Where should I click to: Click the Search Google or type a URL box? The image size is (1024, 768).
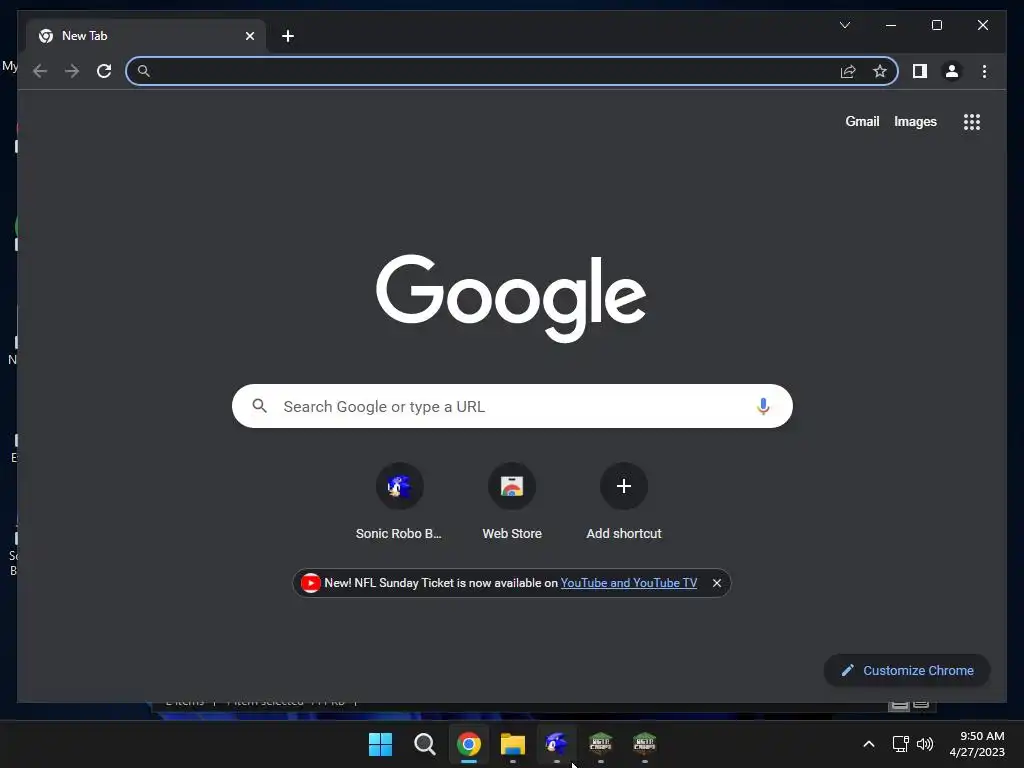coord(512,406)
